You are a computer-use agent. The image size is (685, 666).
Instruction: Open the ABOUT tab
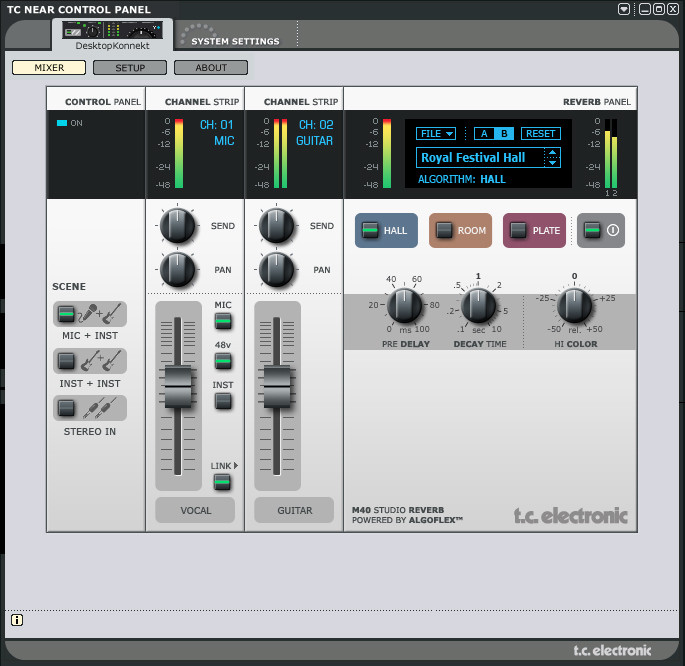[210, 68]
